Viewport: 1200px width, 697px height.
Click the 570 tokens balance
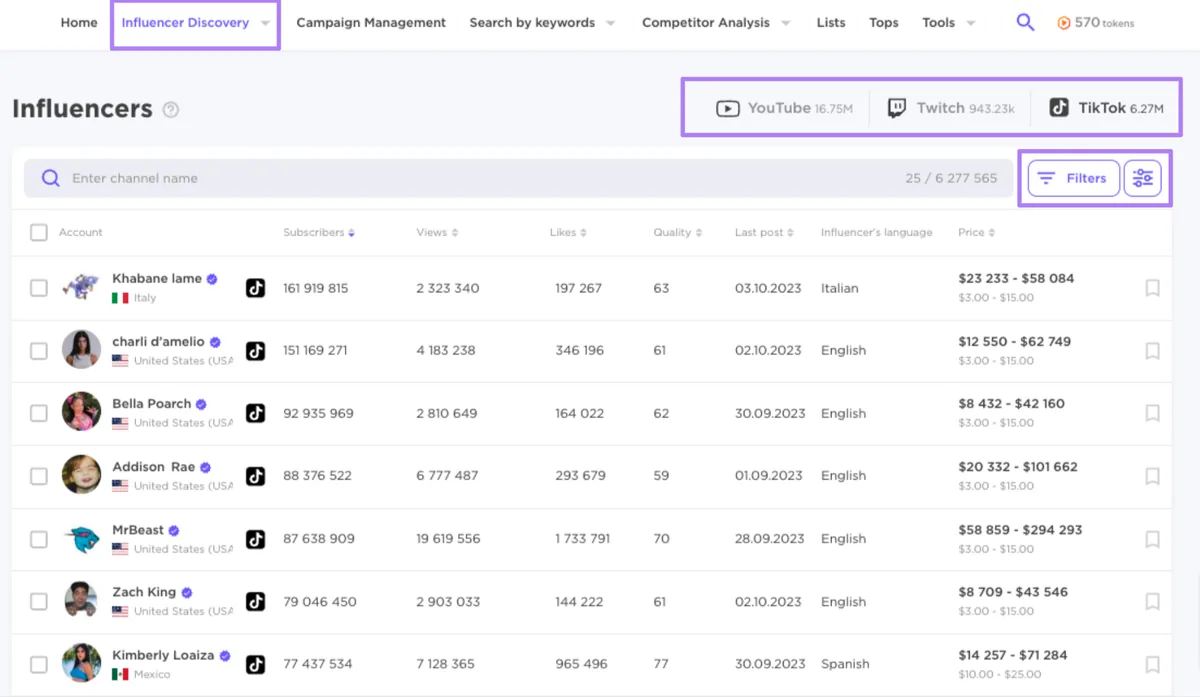click(x=1104, y=23)
